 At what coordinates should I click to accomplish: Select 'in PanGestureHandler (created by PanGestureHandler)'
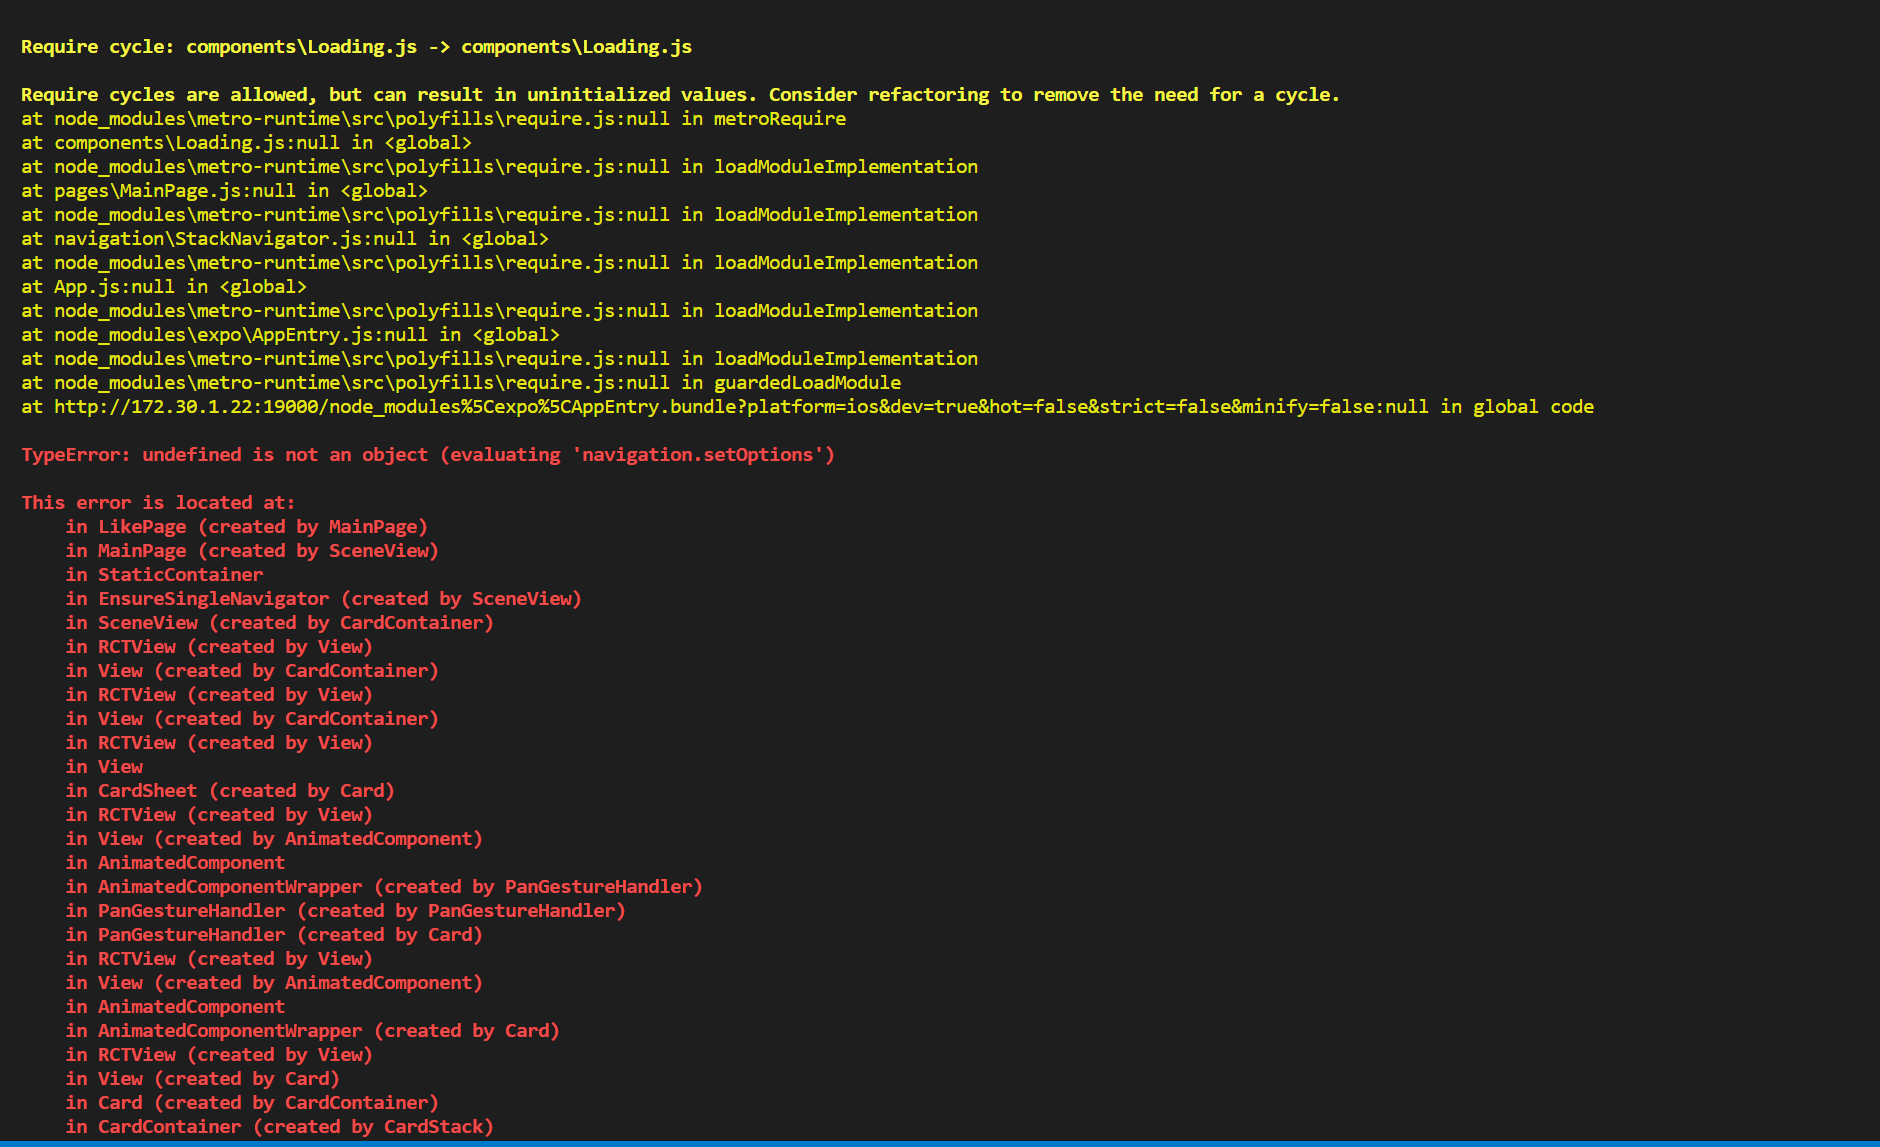point(346,911)
